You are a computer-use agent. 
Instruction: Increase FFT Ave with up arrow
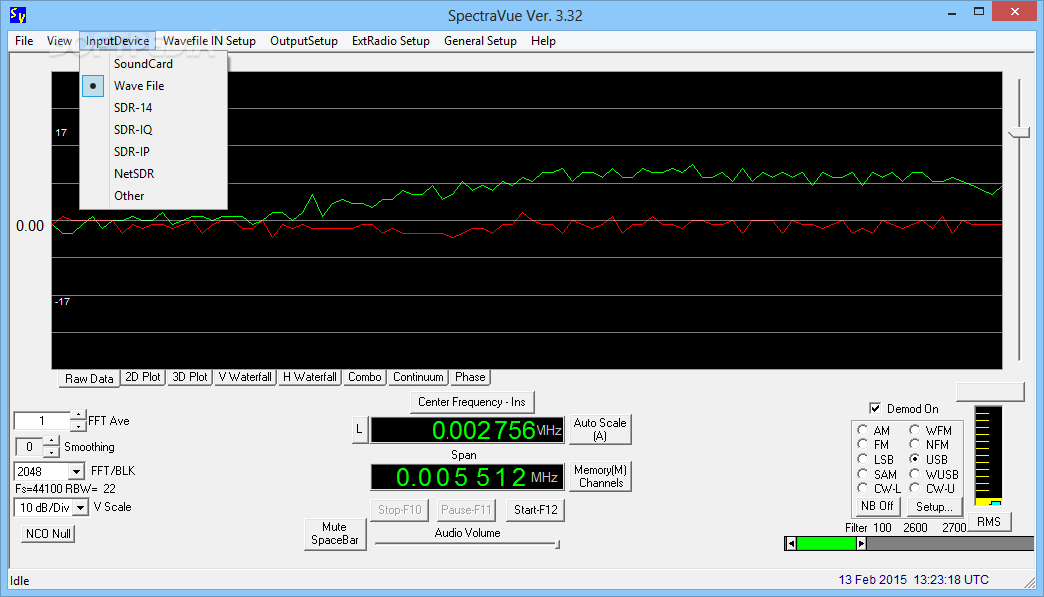pyautogui.click(x=78, y=415)
